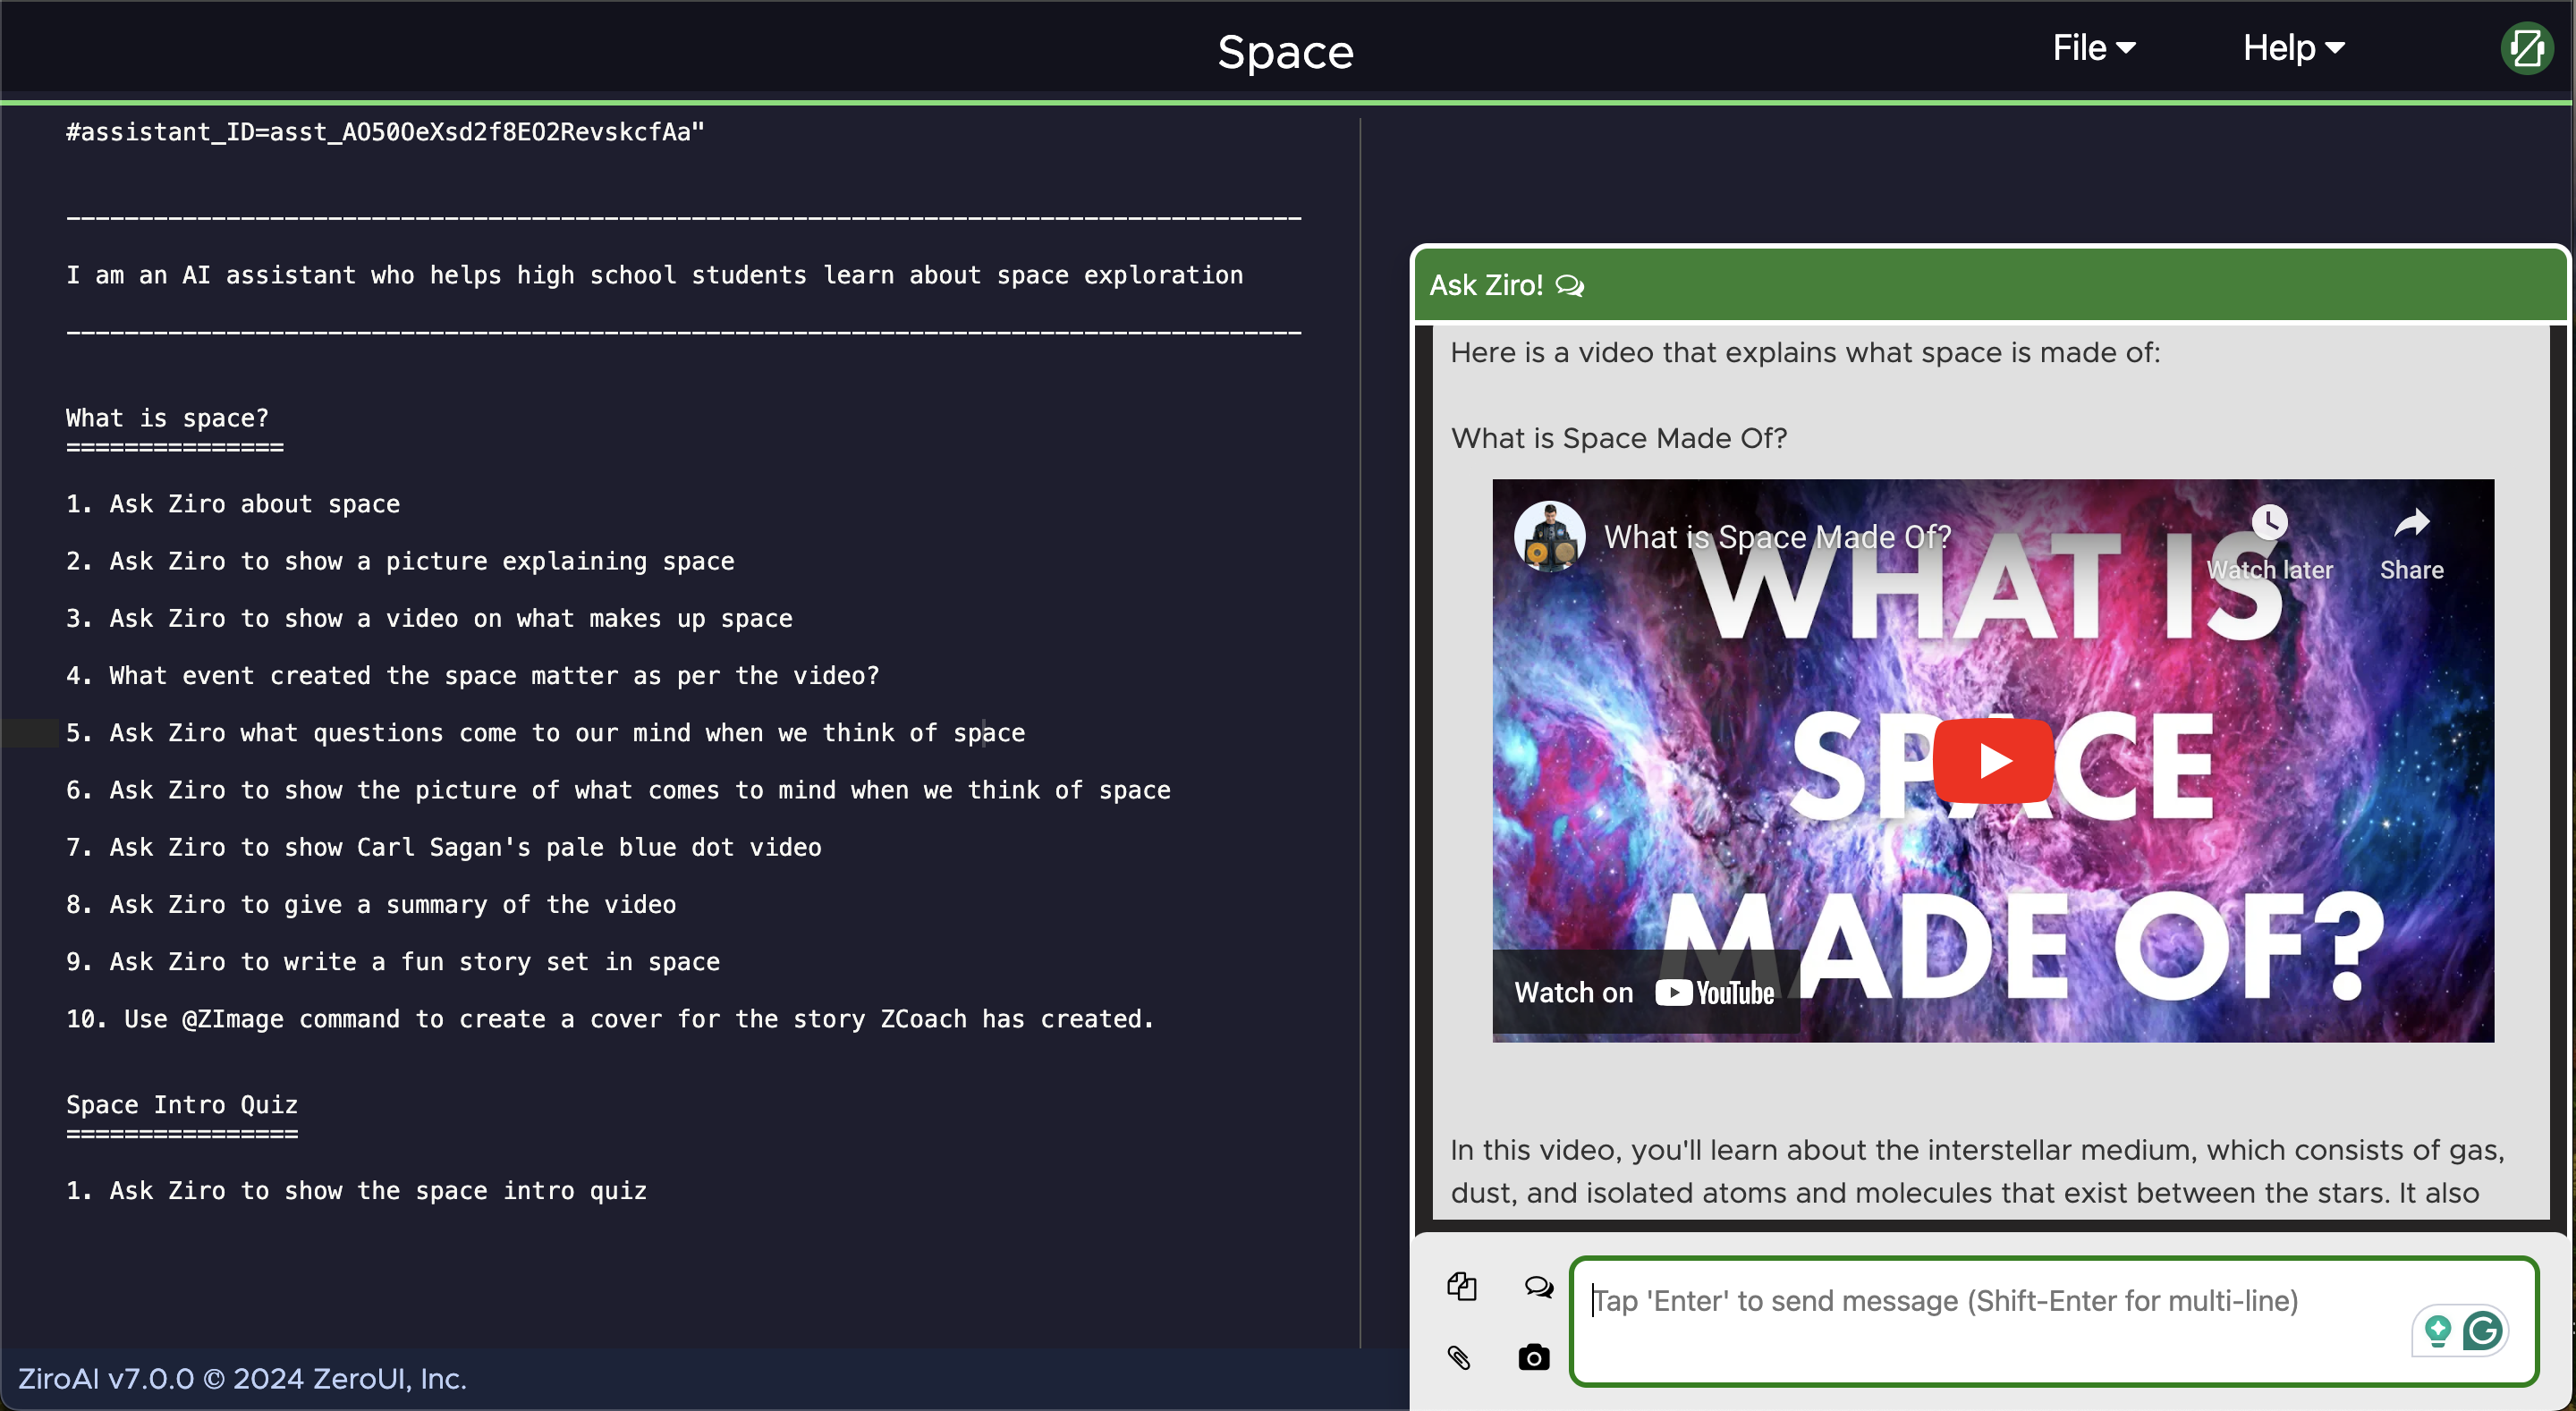Click line '3. Ask Ziro to show a video'
The width and height of the screenshot is (2576, 1411).
429,618
